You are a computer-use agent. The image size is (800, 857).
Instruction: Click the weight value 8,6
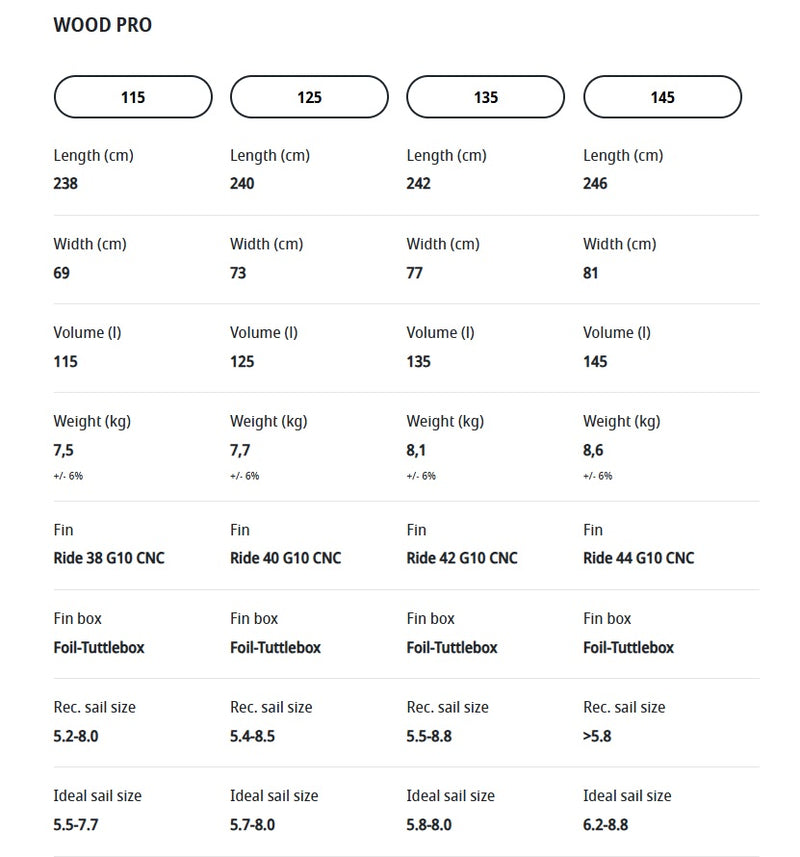[593, 451]
